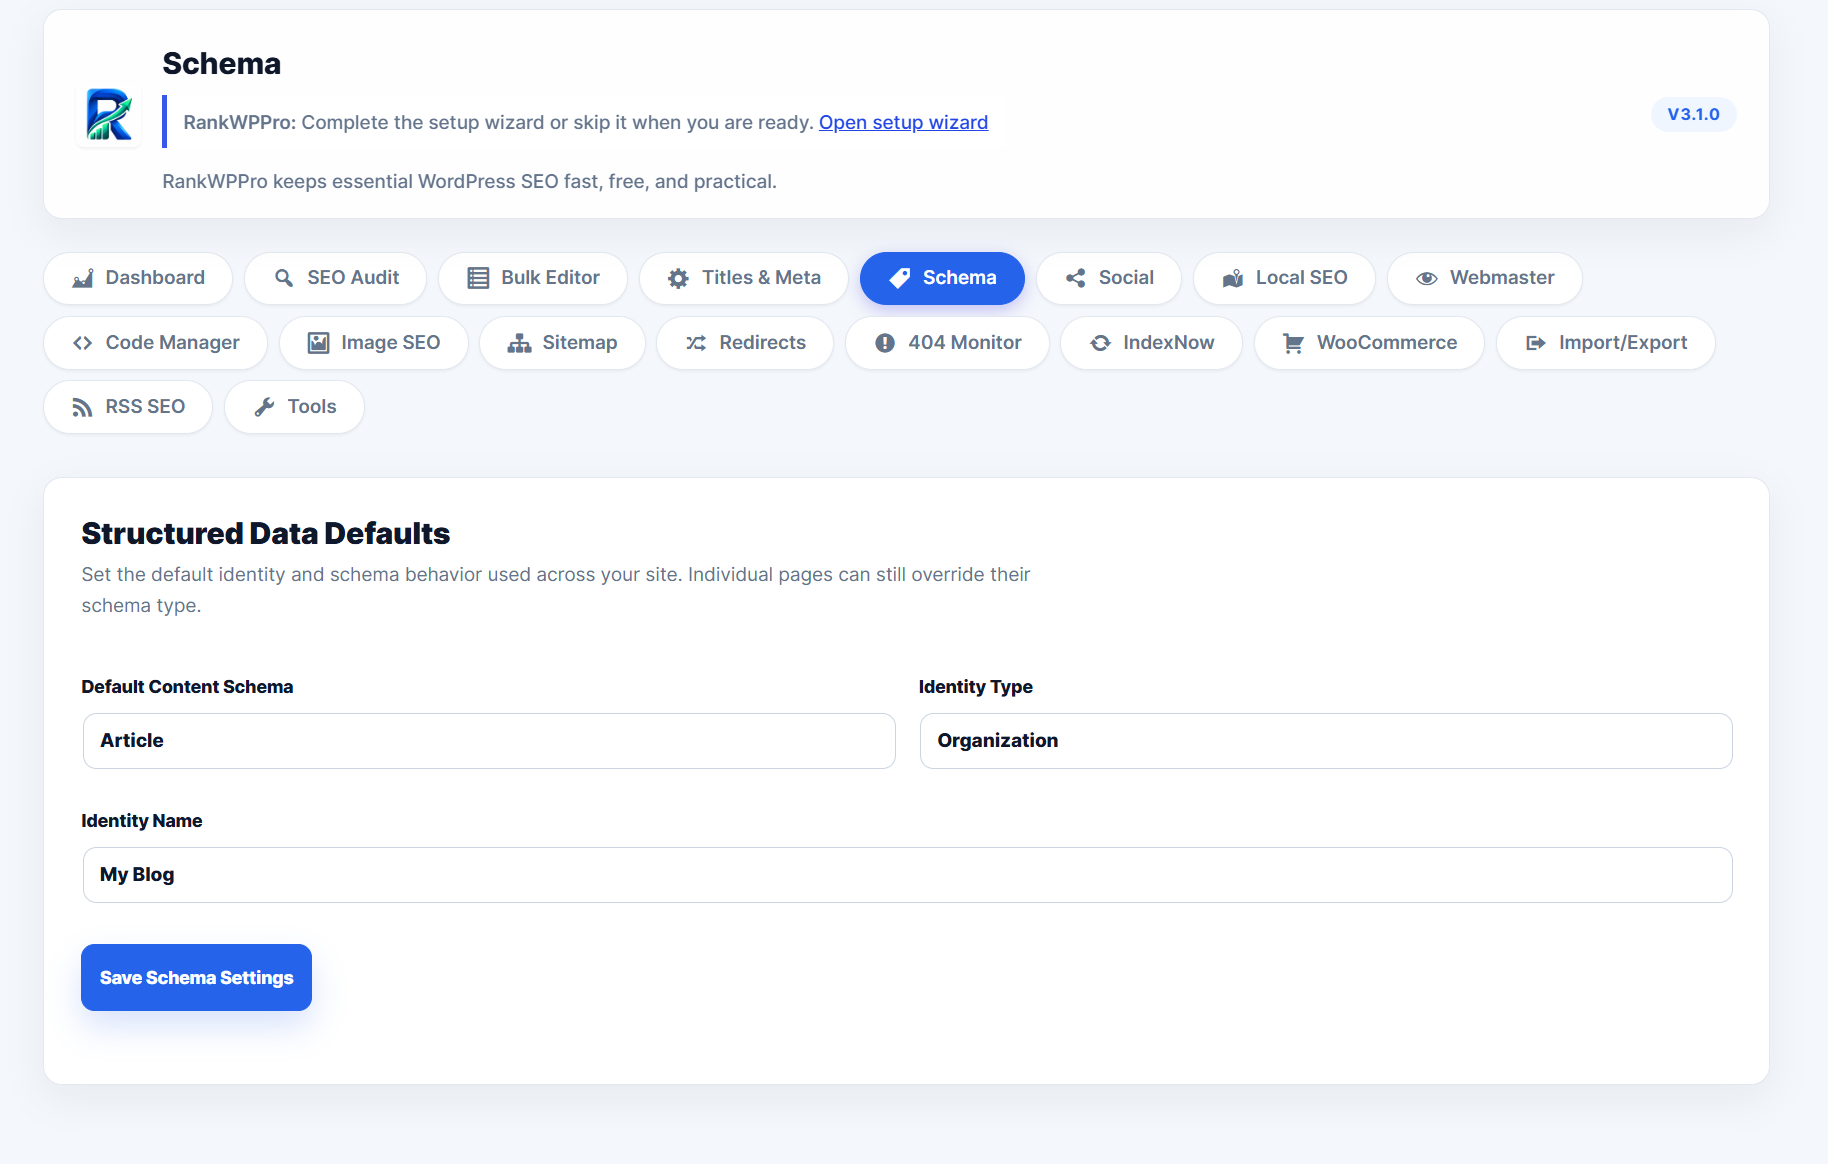The width and height of the screenshot is (1828, 1164).
Task: Click the RankWPPro logo icon
Action: click(x=108, y=115)
